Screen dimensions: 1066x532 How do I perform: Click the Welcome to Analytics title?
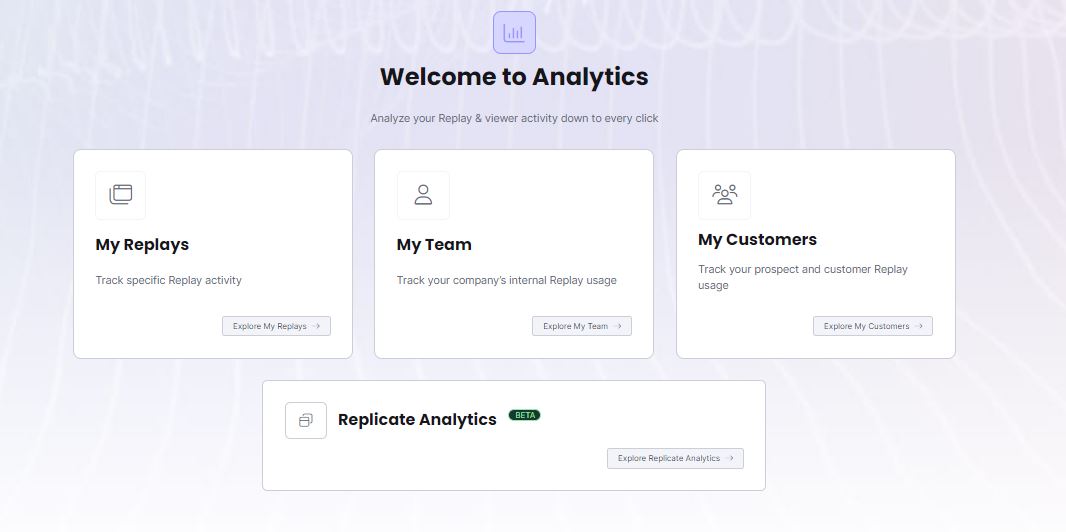pyautogui.click(x=514, y=77)
